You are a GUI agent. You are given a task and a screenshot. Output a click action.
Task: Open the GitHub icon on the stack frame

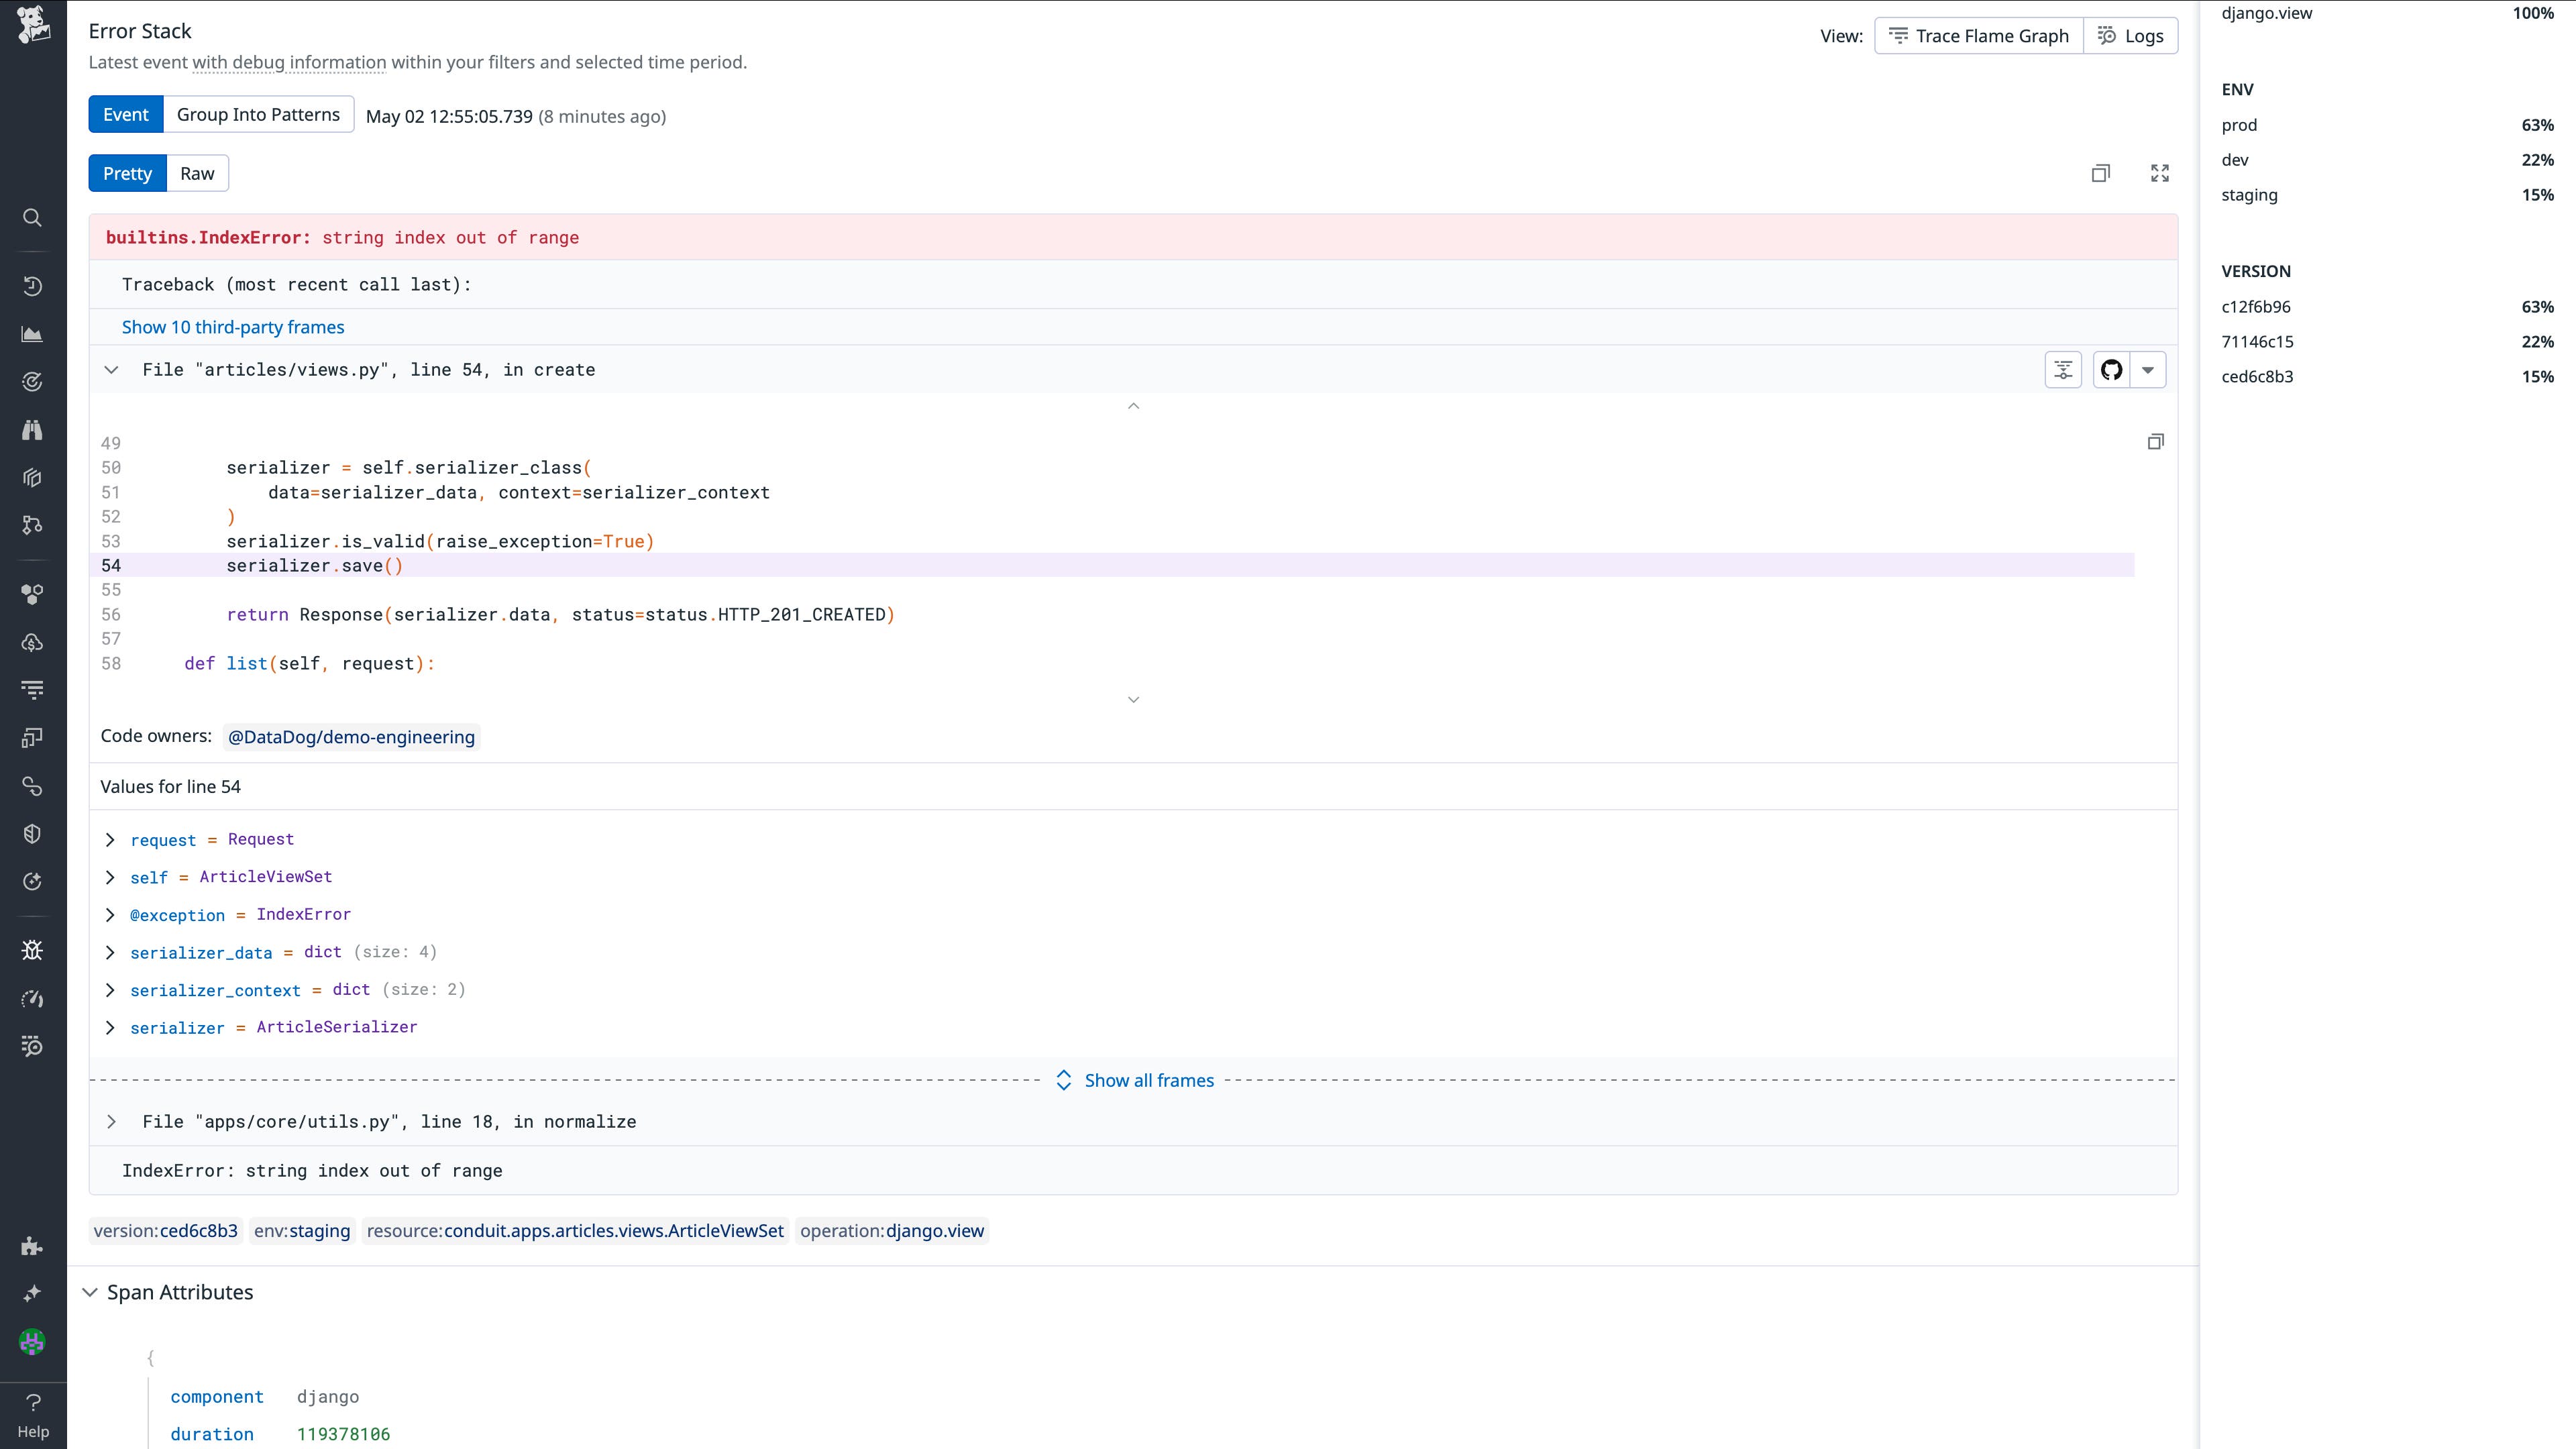pos(2111,369)
